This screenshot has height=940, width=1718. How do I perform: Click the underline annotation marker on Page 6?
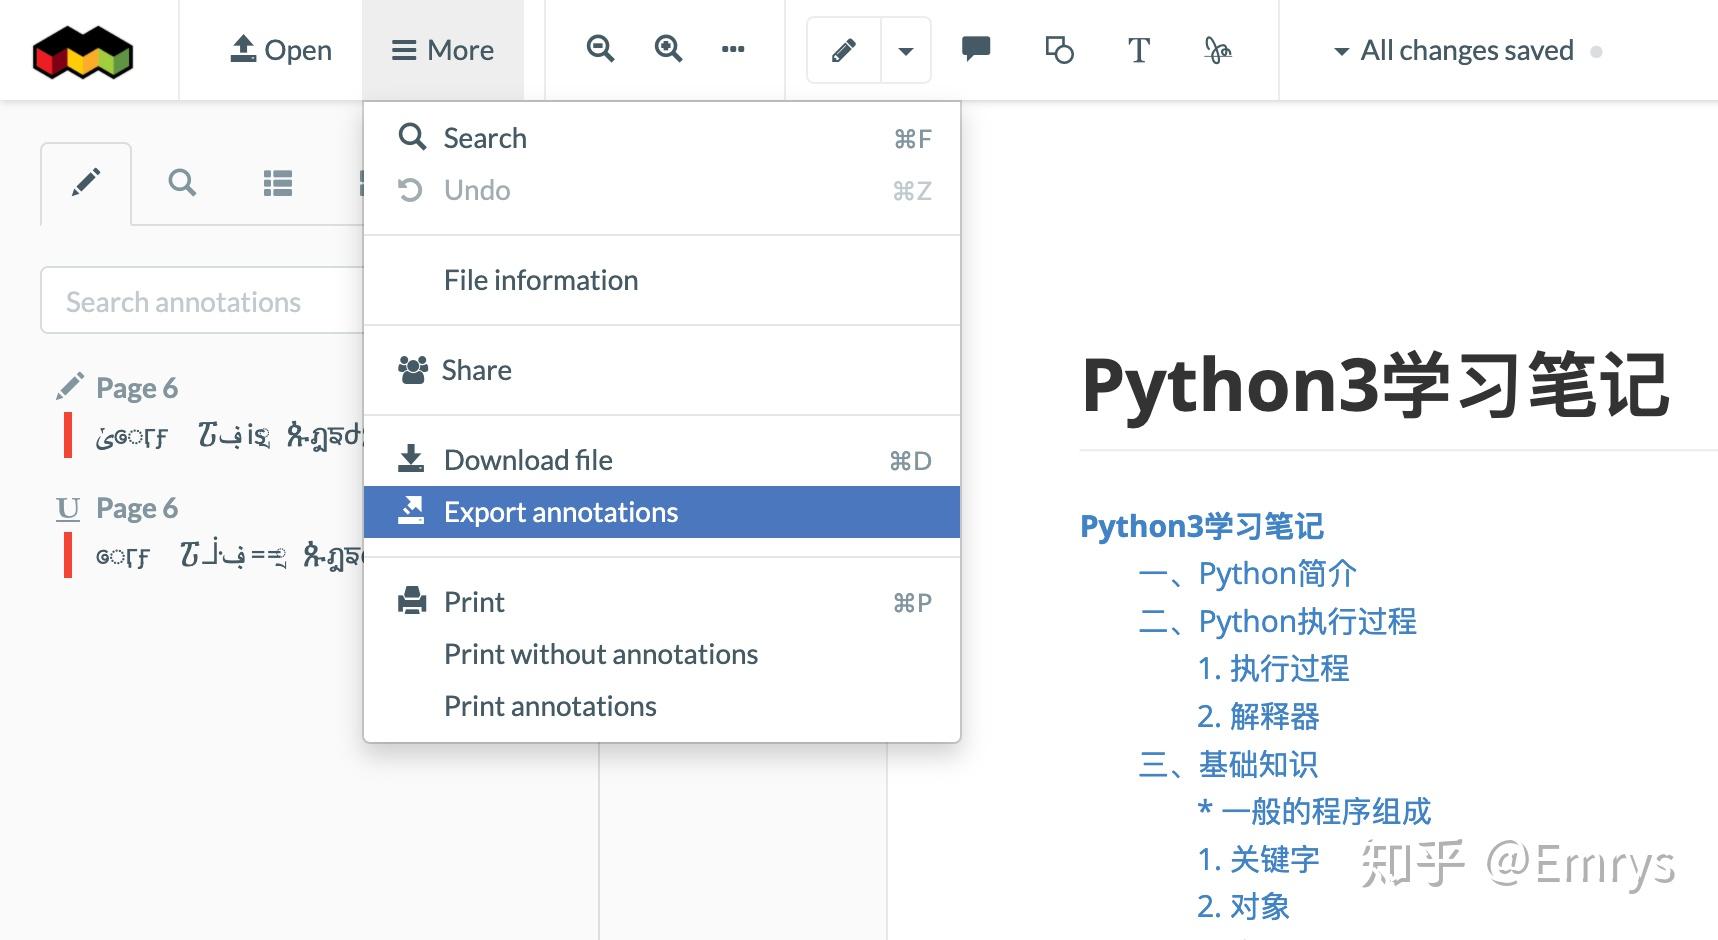point(67,508)
